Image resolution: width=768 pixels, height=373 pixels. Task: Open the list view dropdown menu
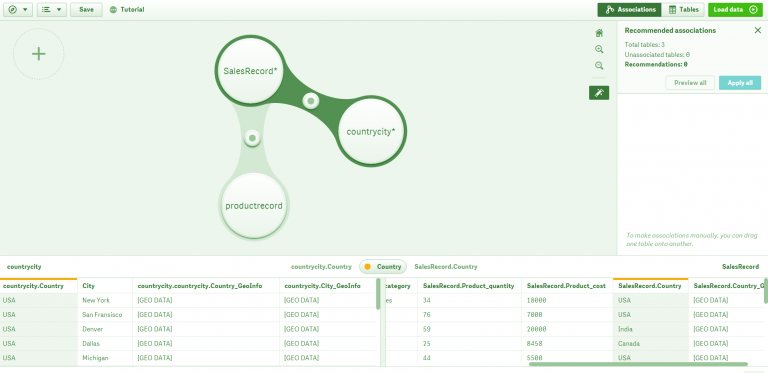[51, 9]
